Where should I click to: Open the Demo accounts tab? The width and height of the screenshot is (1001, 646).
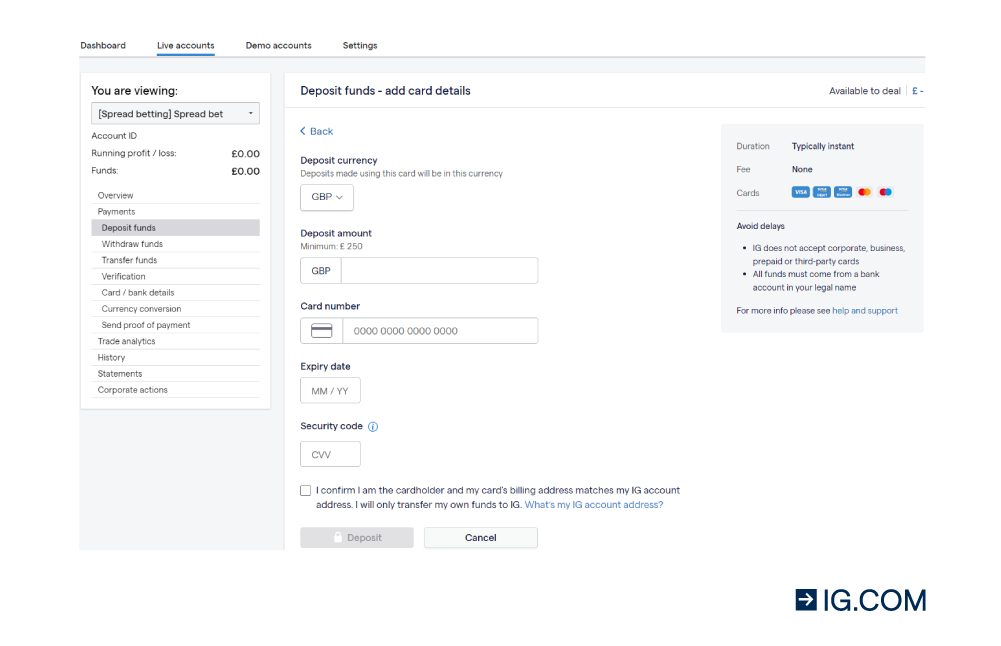pos(278,46)
